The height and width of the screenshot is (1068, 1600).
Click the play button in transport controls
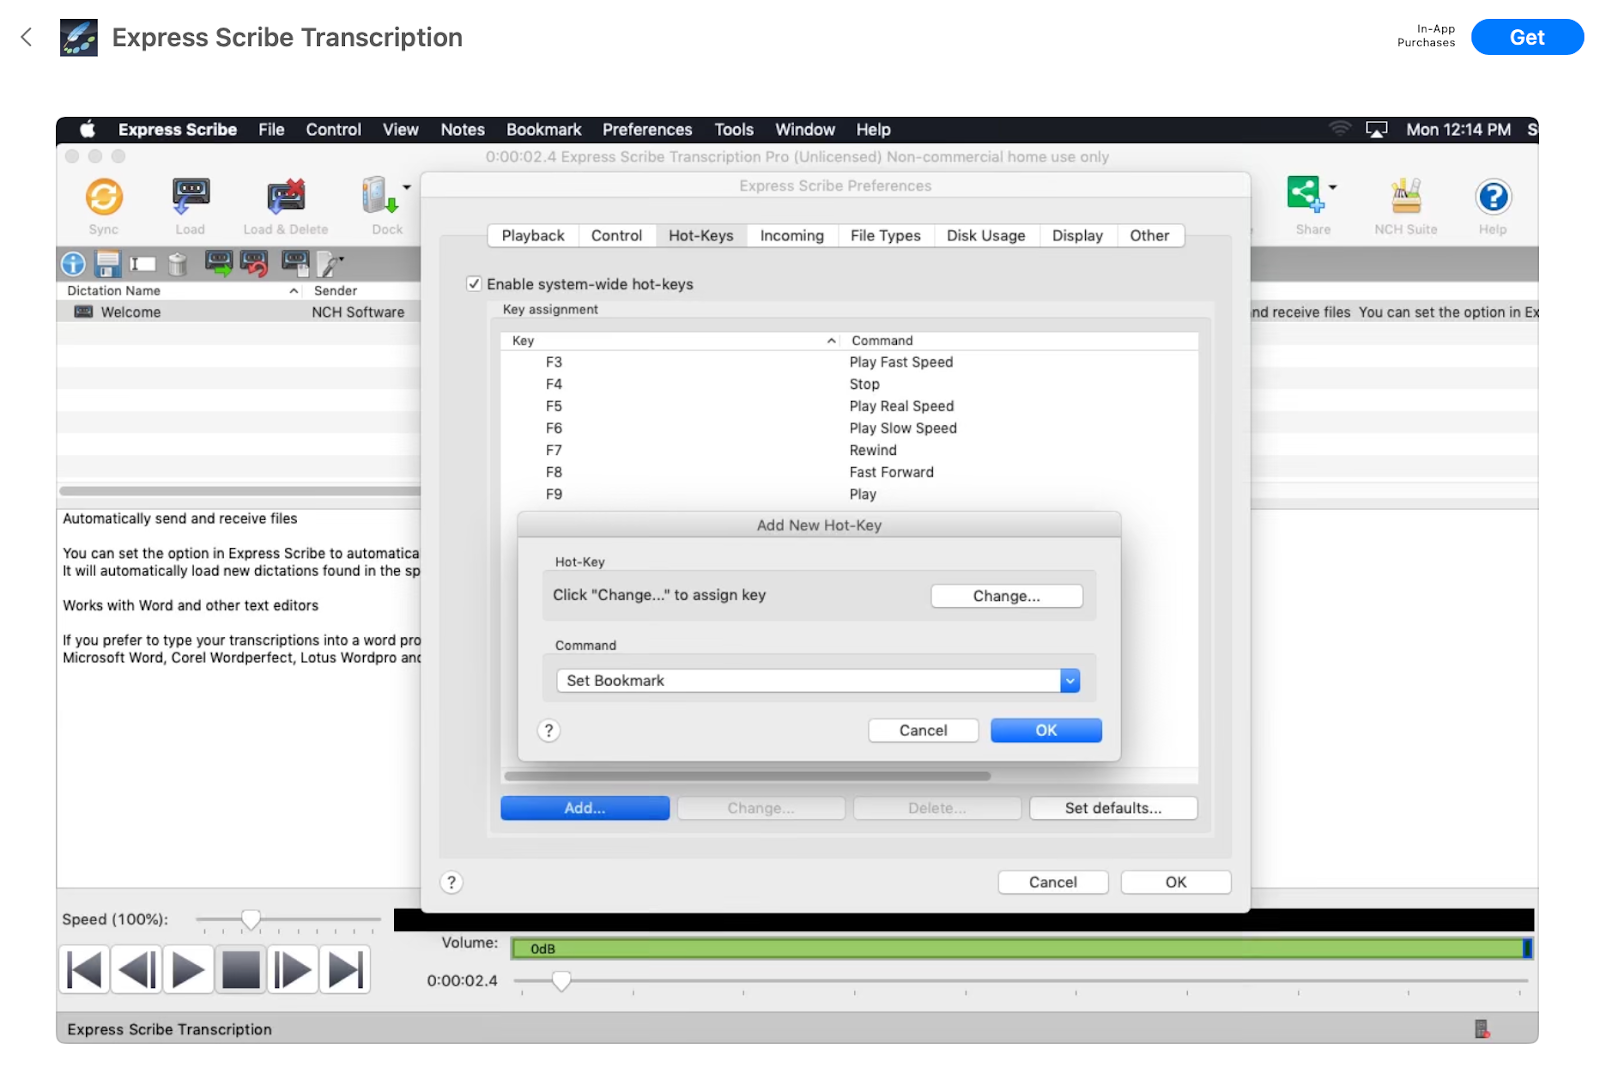click(x=189, y=970)
